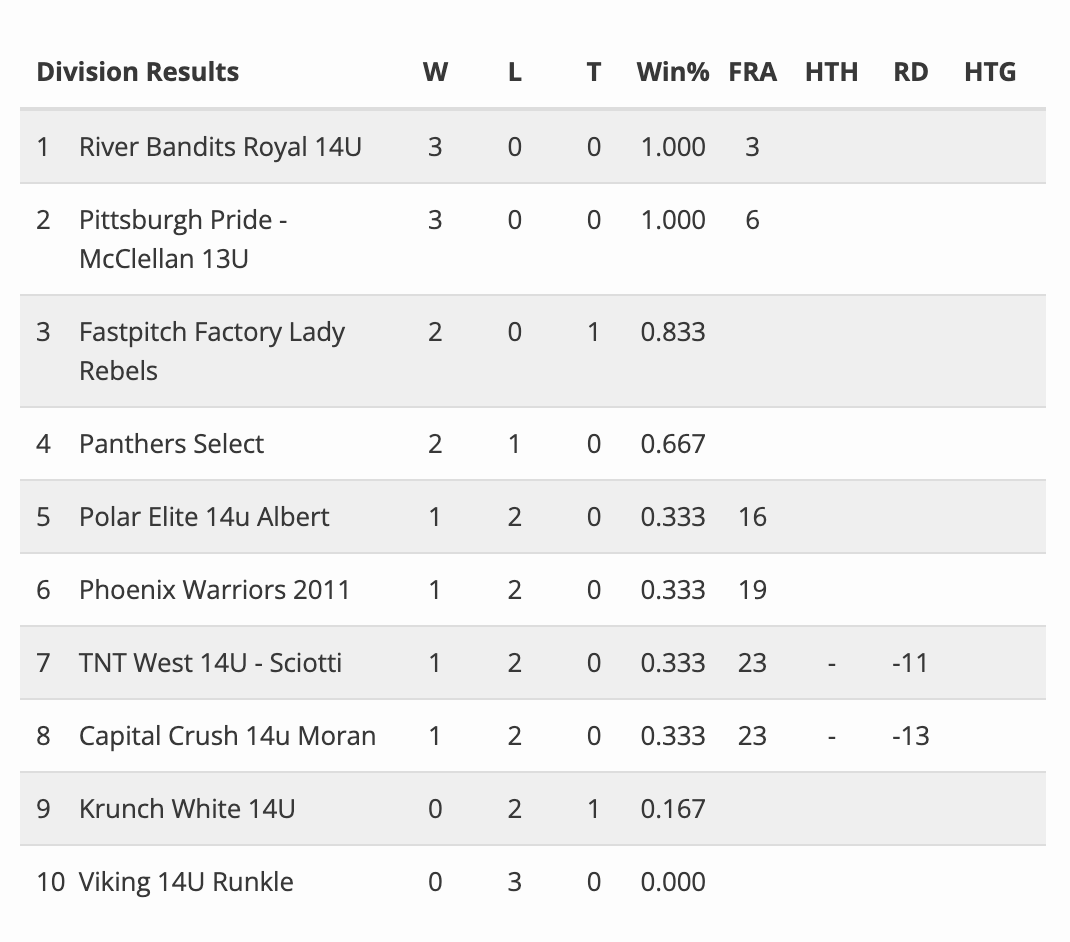
Task: Click the T ties column header
Action: point(594,72)
